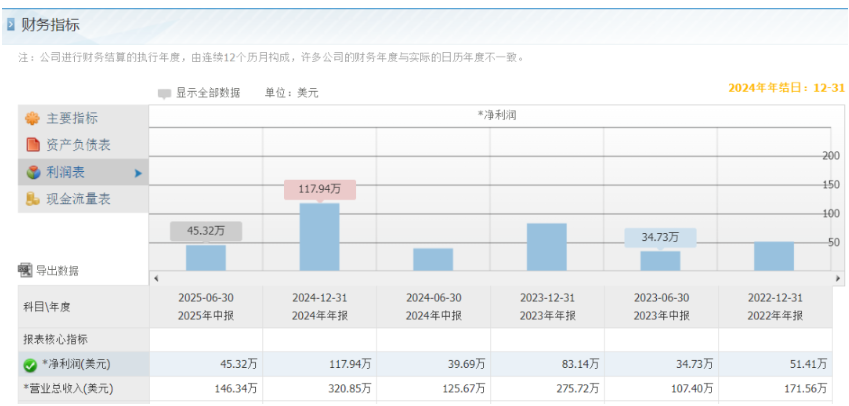
Task: Click the 2023-06-30 net profit bar
Action: point(661,261)
